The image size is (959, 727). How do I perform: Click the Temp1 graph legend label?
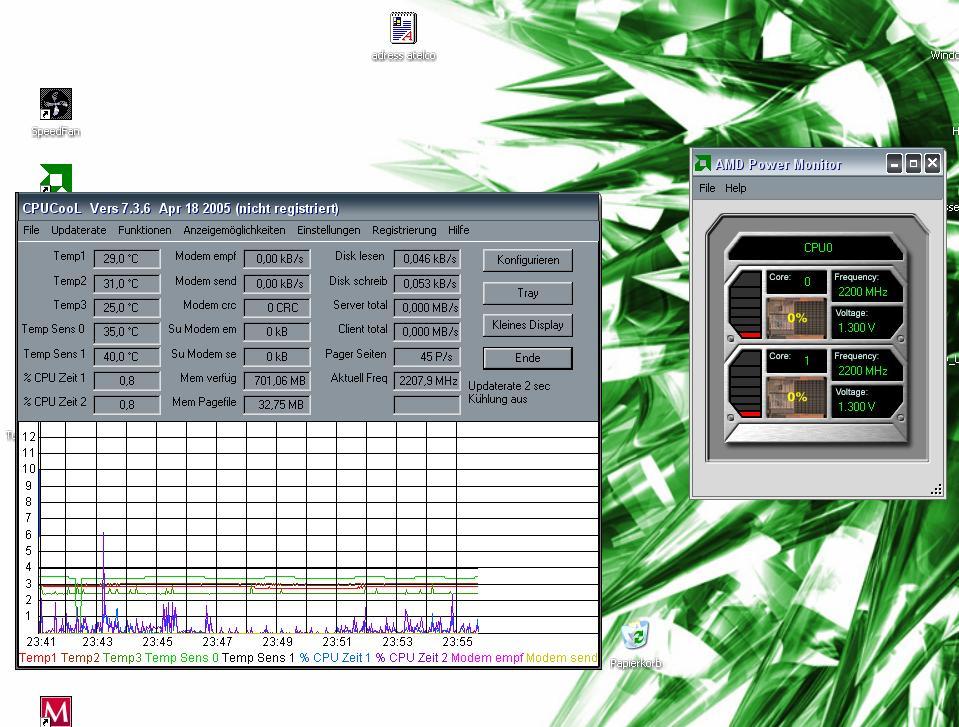(39, 658)
